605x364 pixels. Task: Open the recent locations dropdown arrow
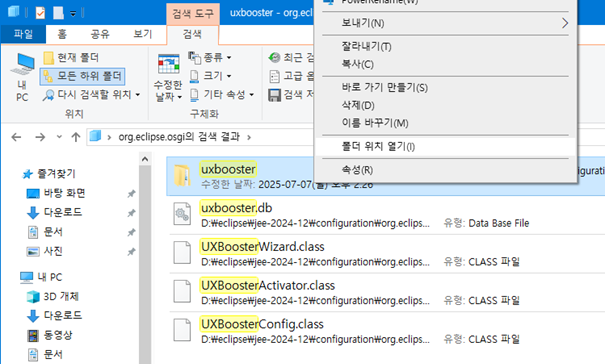tap(59, 137)
